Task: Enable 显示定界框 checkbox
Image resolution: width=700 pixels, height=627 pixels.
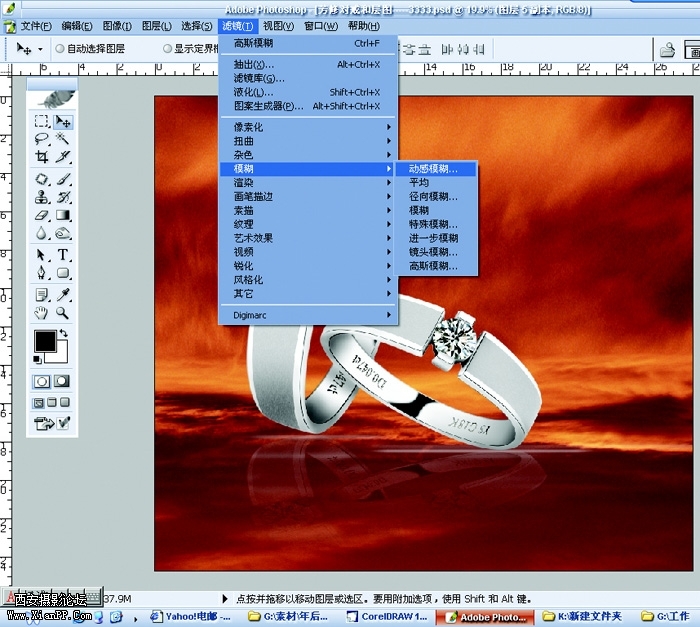Action: pos(167,49)
